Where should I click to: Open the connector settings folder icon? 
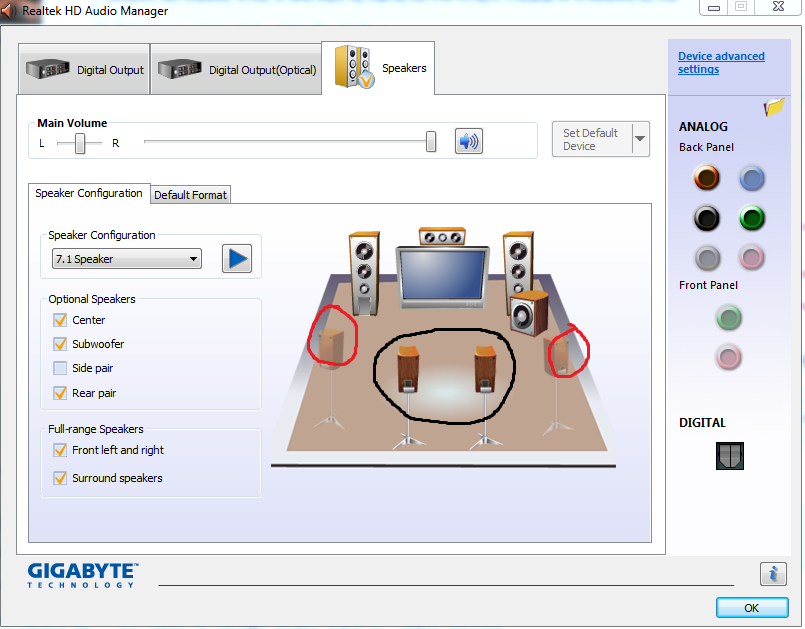(x=774, y=107)
